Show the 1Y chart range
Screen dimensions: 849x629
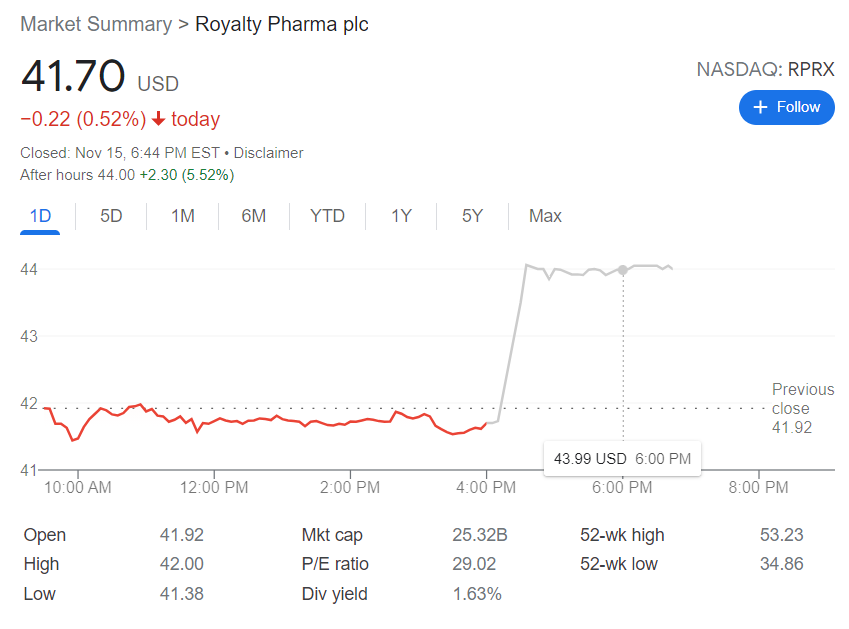401,216
